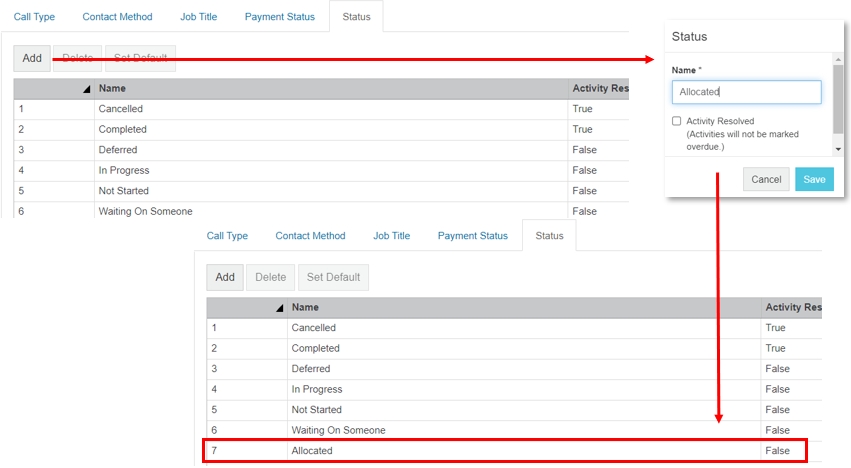This screenshot has height=468, width=851.
Task: Select the Cancelled row in the upper table
Action: [120, 109]
